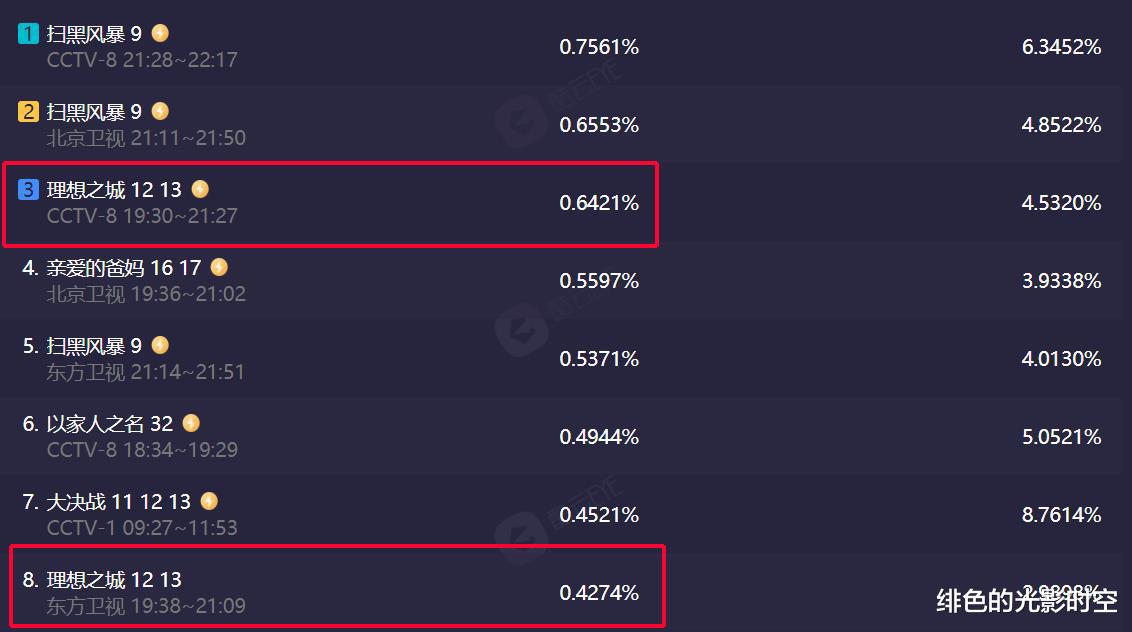Viewport: 1132px width, 632px height.
Task: Open the 以家人之名 32 program entry
Action: point(110,424)
